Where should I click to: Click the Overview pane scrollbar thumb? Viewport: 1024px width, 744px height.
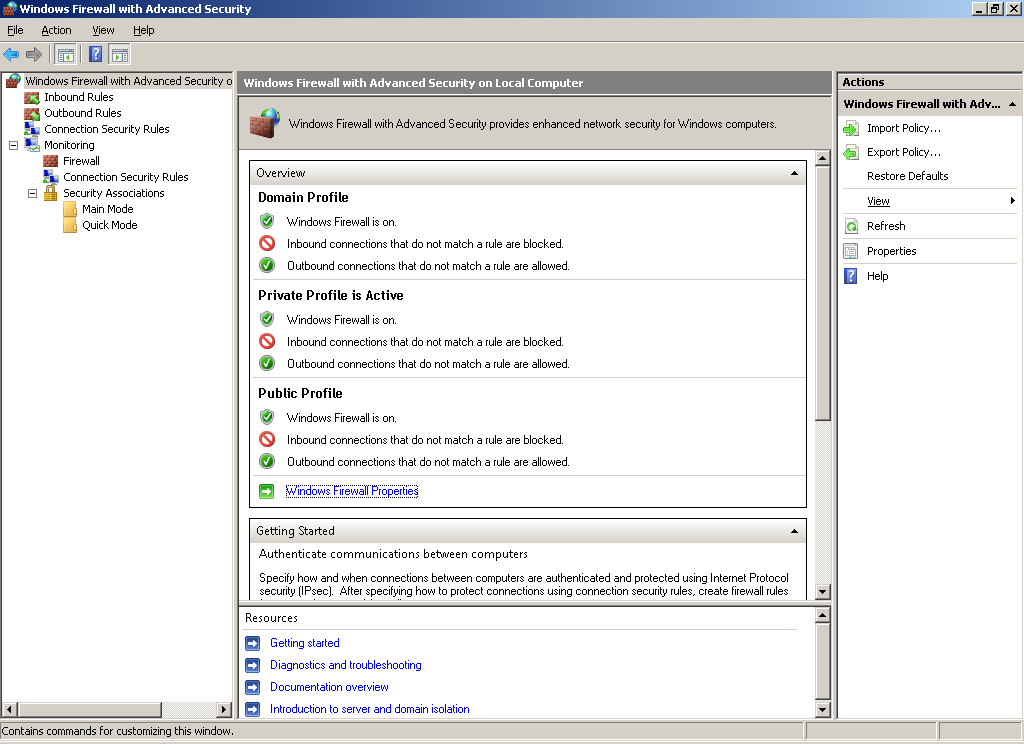pyautogui.click(x=823, y=293)
